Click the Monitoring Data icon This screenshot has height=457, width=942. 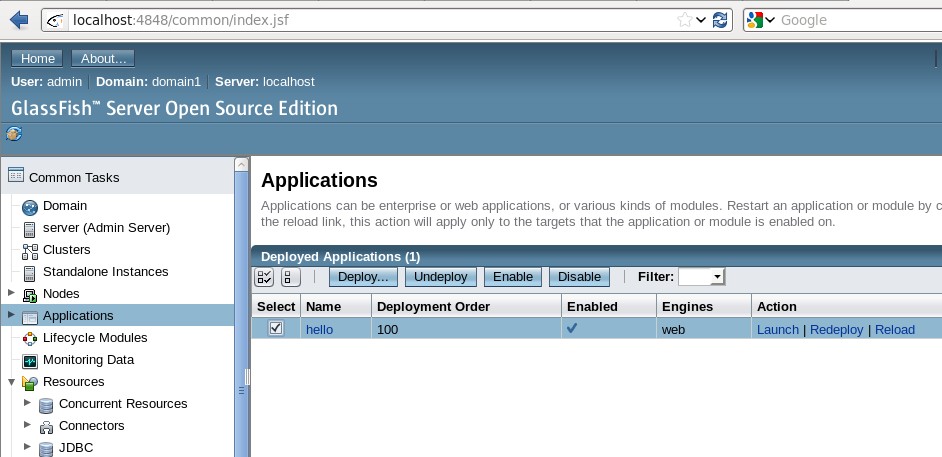click(x=29, y=361)
